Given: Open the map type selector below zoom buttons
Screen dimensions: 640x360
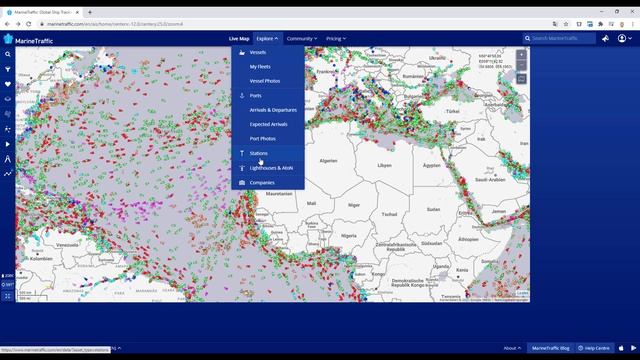Looking at the screenshot, I should (521, 79).
